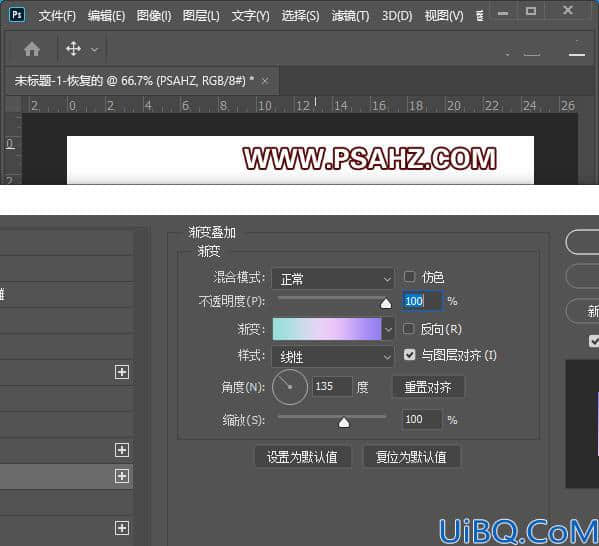The height and width of the screenshot is (546, 599).
Task: Open the 滤镜(T) menu
Action: point(350,16)
